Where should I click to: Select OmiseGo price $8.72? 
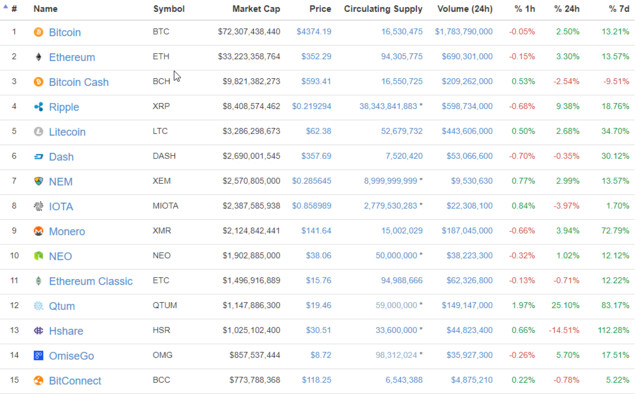click(x=321, y=355)
